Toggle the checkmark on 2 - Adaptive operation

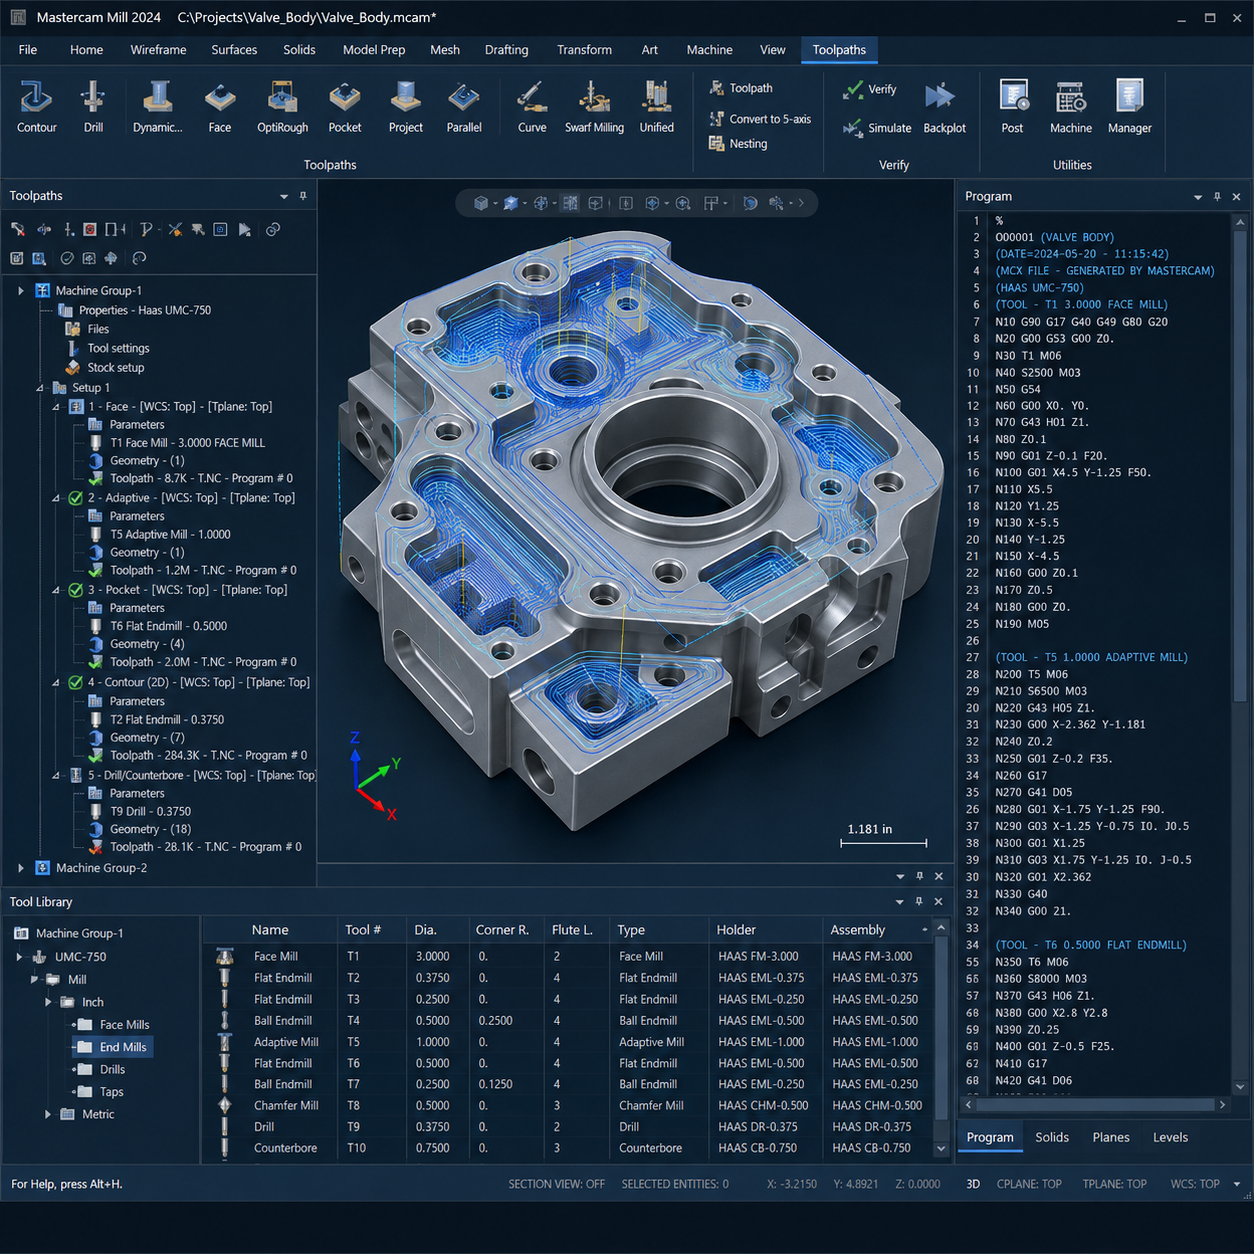coord(76,498)
